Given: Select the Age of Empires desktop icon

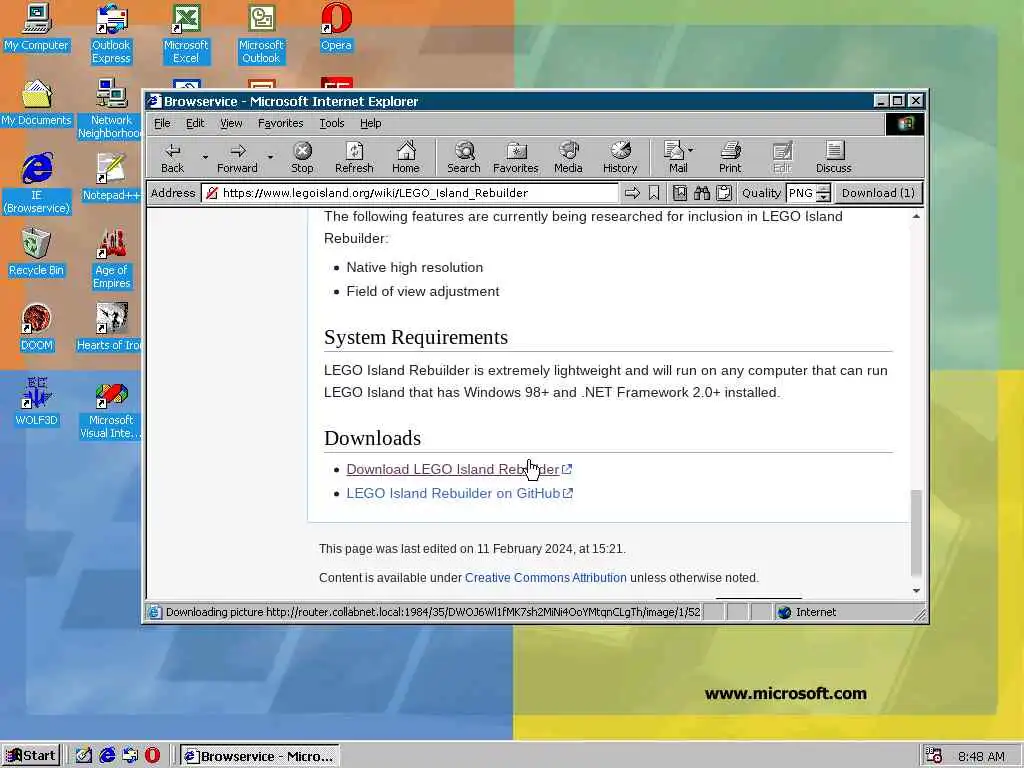Looking at the screenshot, I should 111,259.
